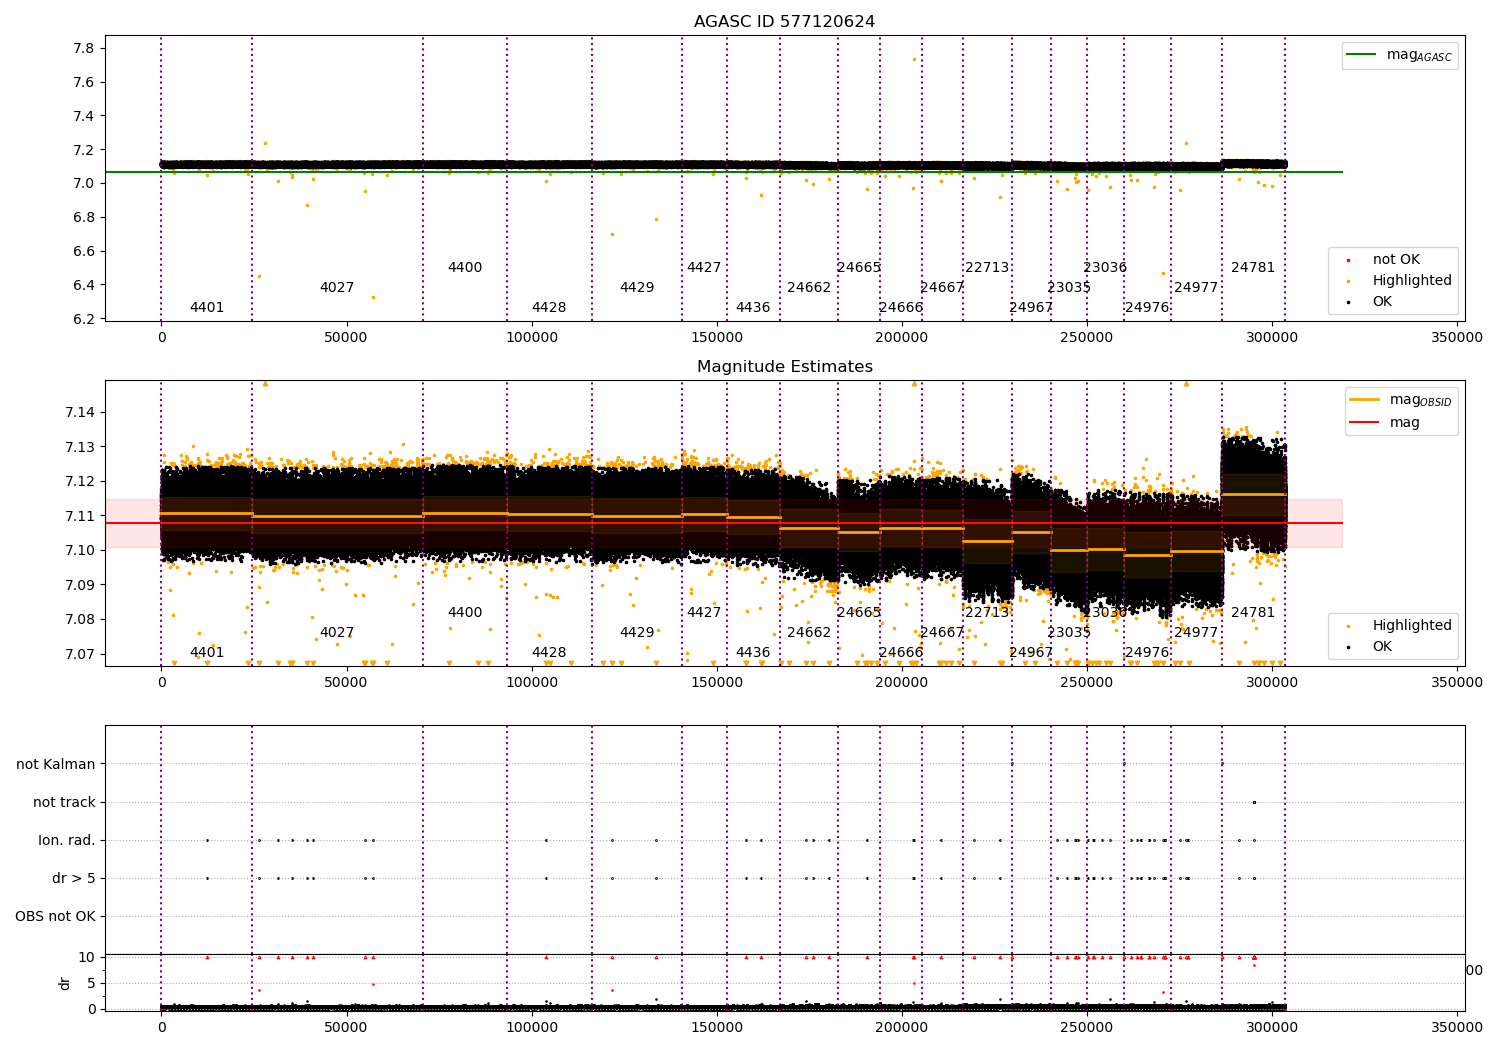Click y-axis tick 7.14 in middle plot
This screenshot has width=1500, height=1050.
[x=81, y=412]
